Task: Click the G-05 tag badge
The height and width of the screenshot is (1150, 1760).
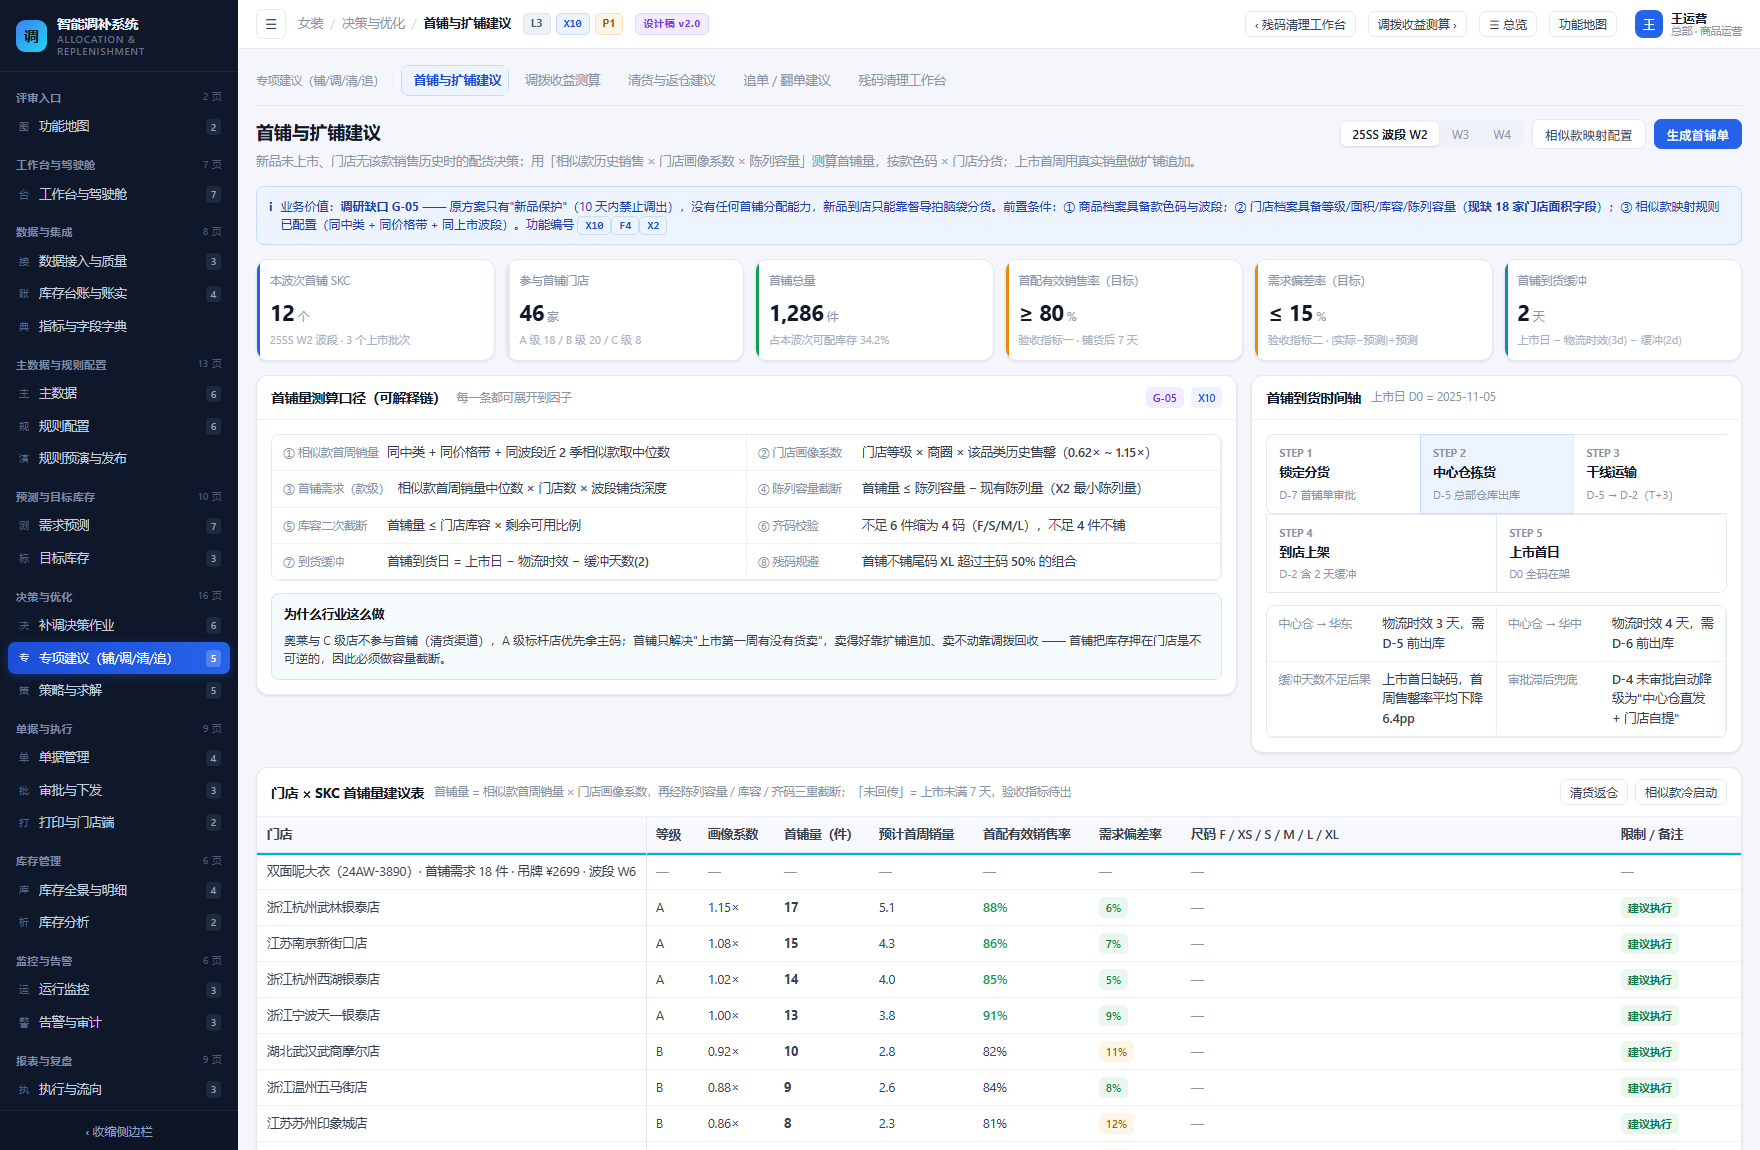Action: (x=1164, y=398)
